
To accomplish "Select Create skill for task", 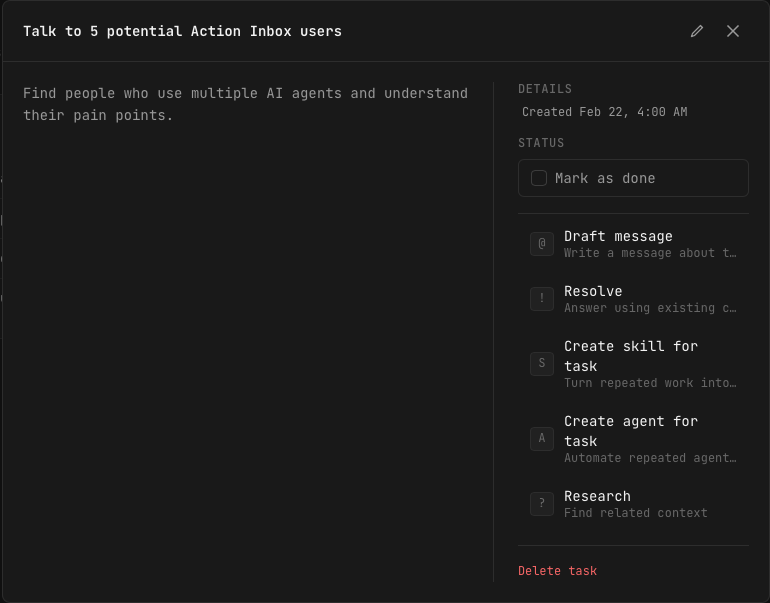I will pos(633,364).
